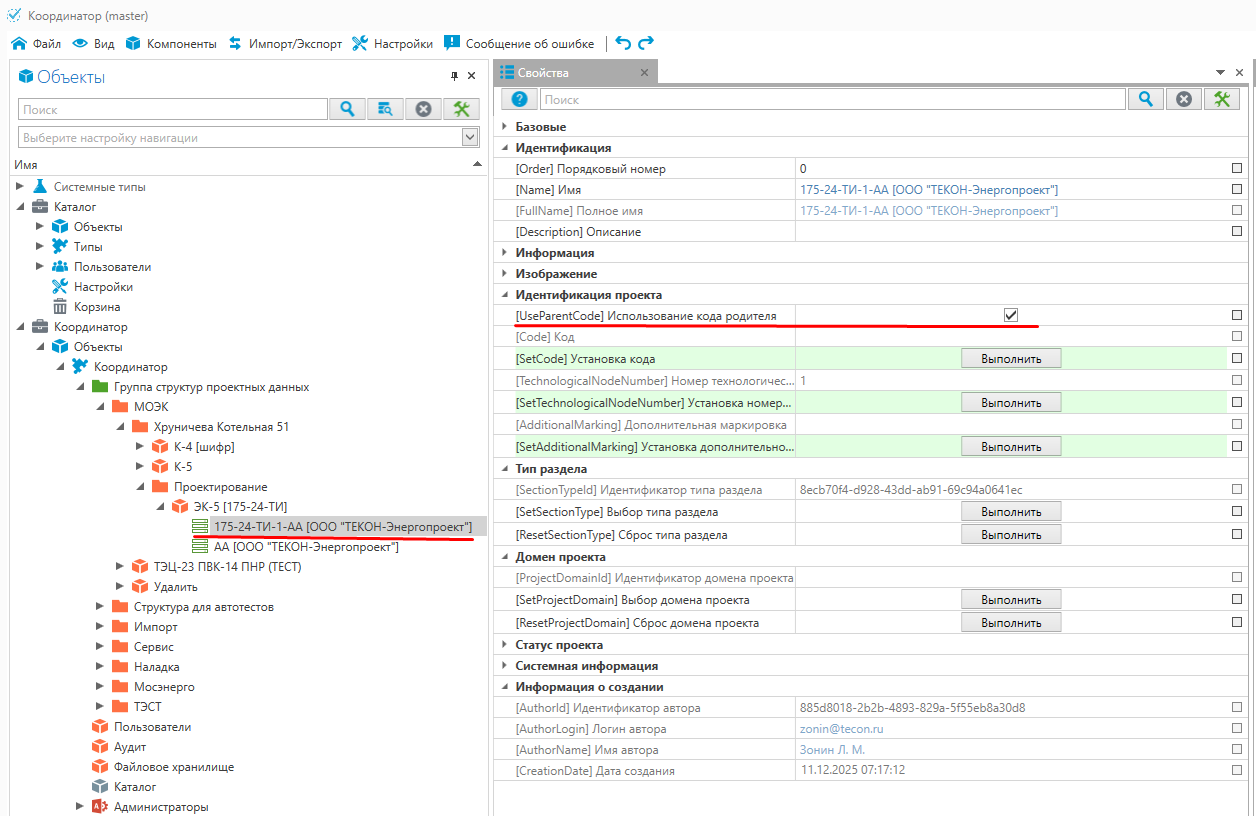1256x816 pixels.
Task: Open advanced search in Objects panel
Action: tap(385, 109)
